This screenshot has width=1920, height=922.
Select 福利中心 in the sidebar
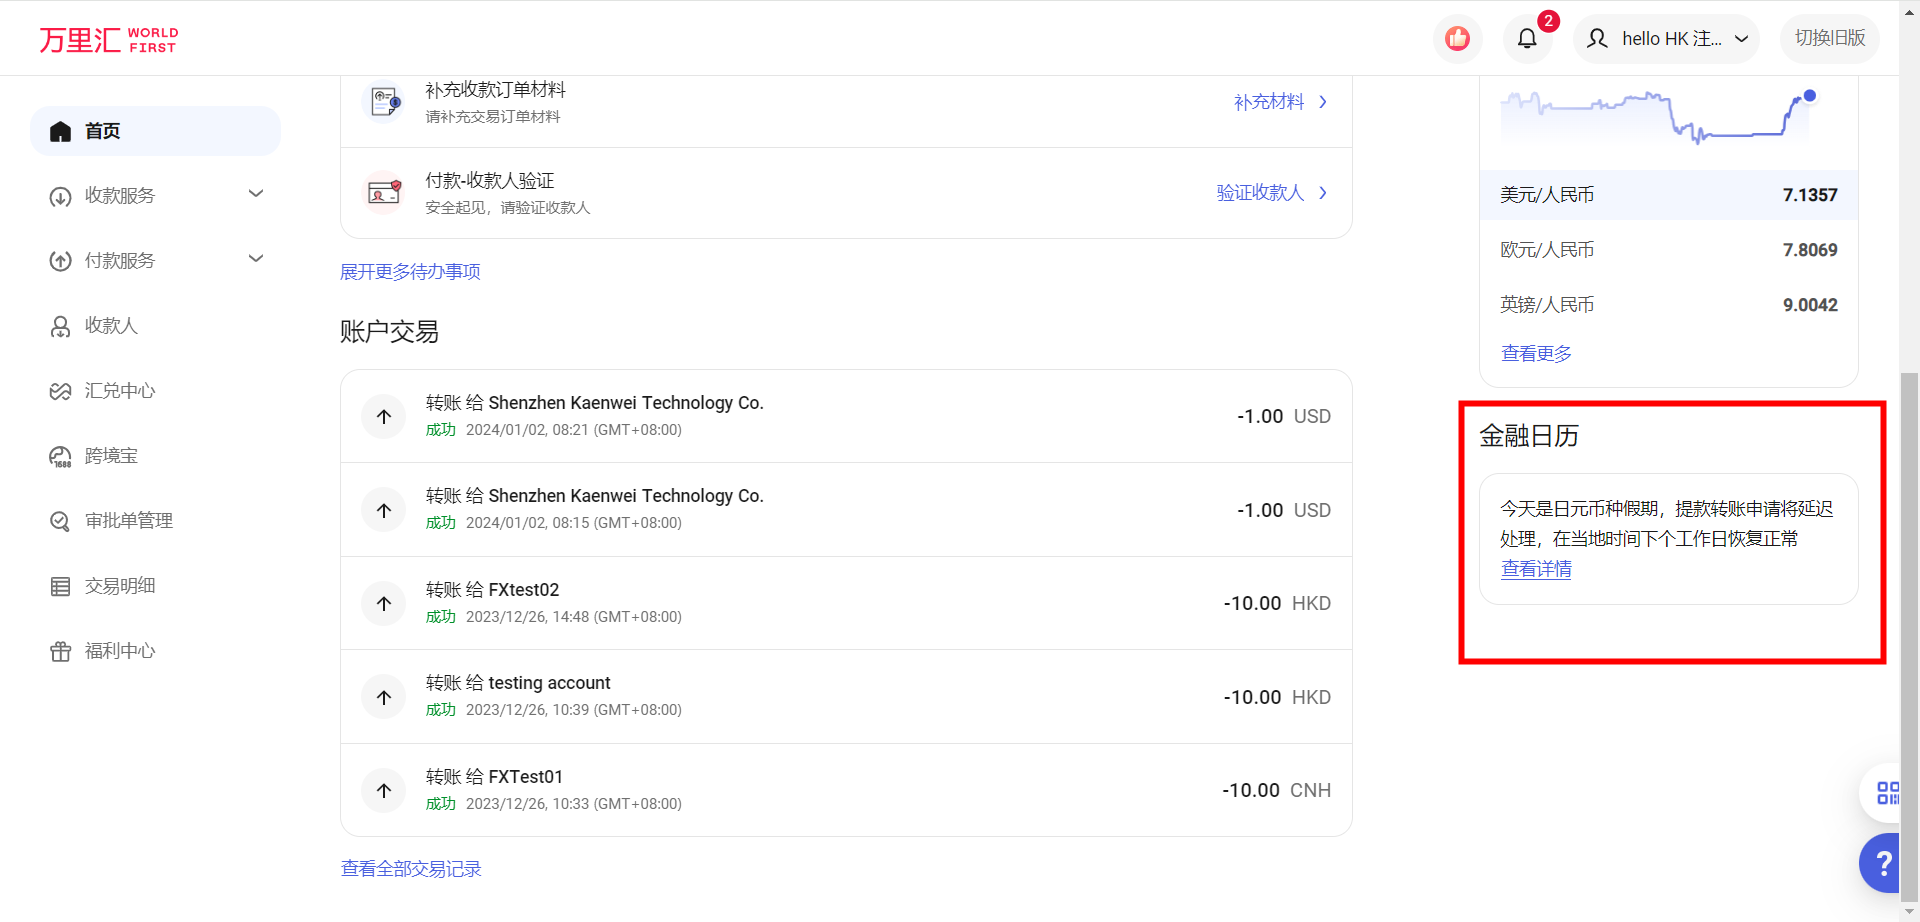click(119, 651)
